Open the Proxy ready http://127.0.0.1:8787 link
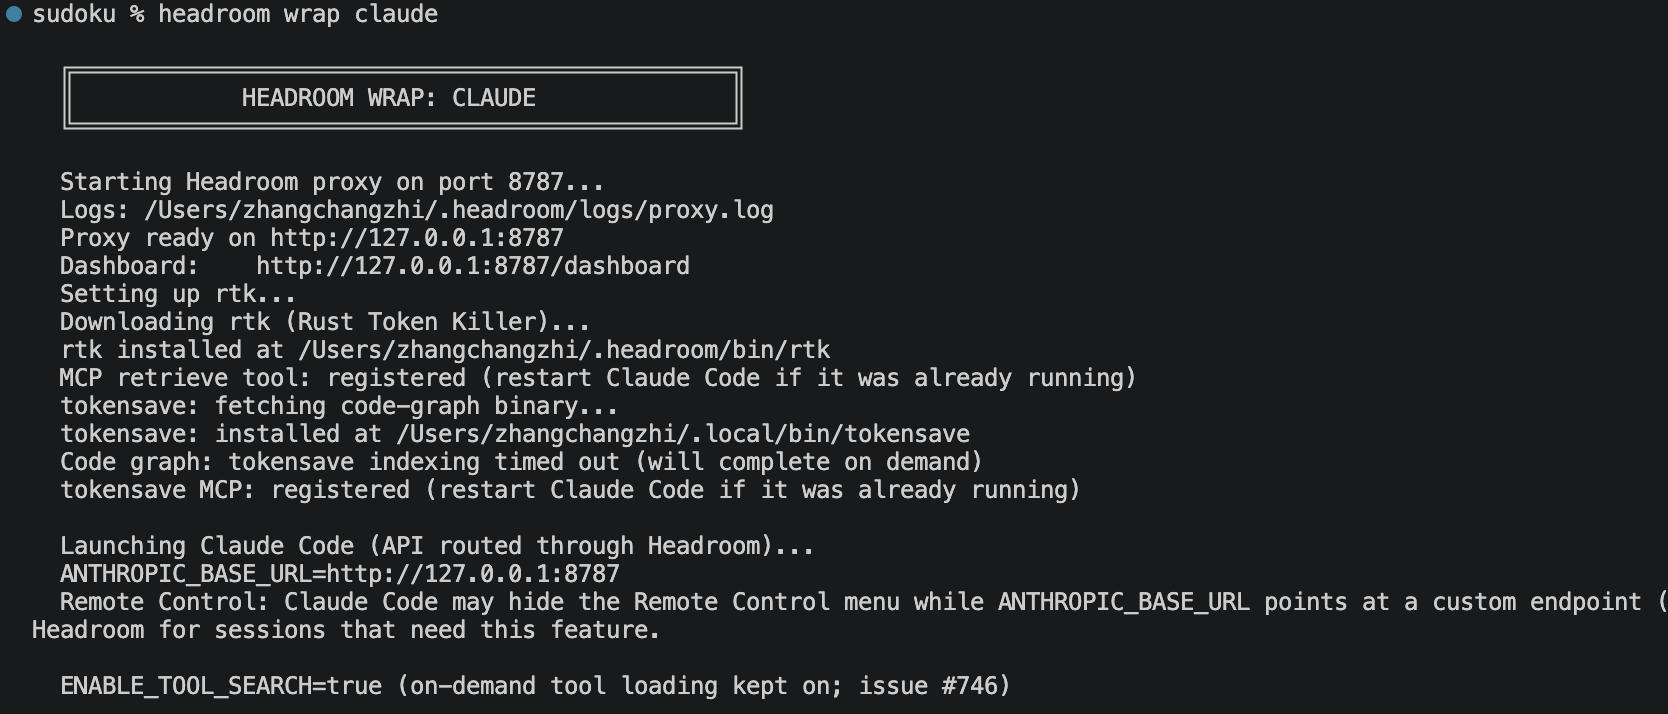The width and height of the screenshot is (1668, 714). pyautogui.click(x=416, y=238)
